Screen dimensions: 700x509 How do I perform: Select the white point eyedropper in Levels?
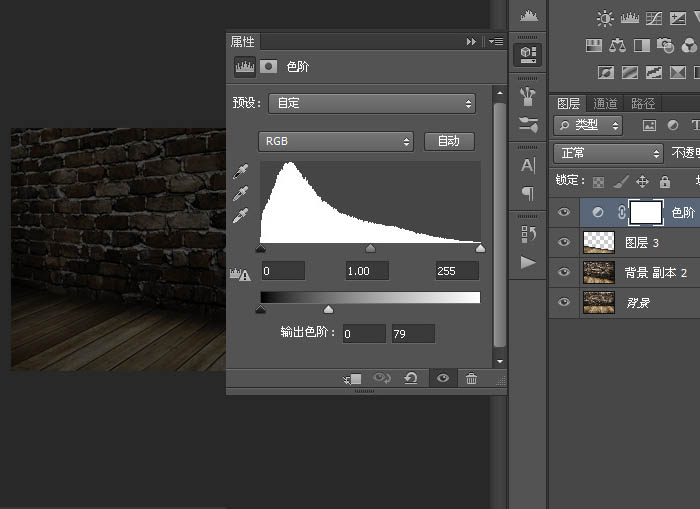point(240,215)
